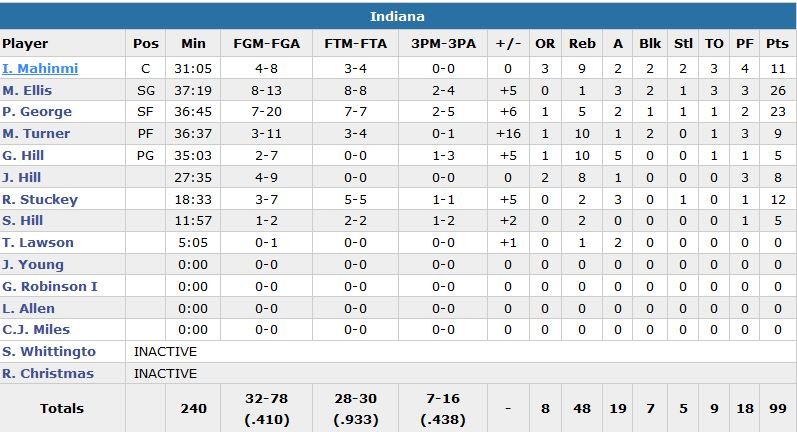797x432 pixels.
Task: Click the Indiana team header
Action: (398, 17)
